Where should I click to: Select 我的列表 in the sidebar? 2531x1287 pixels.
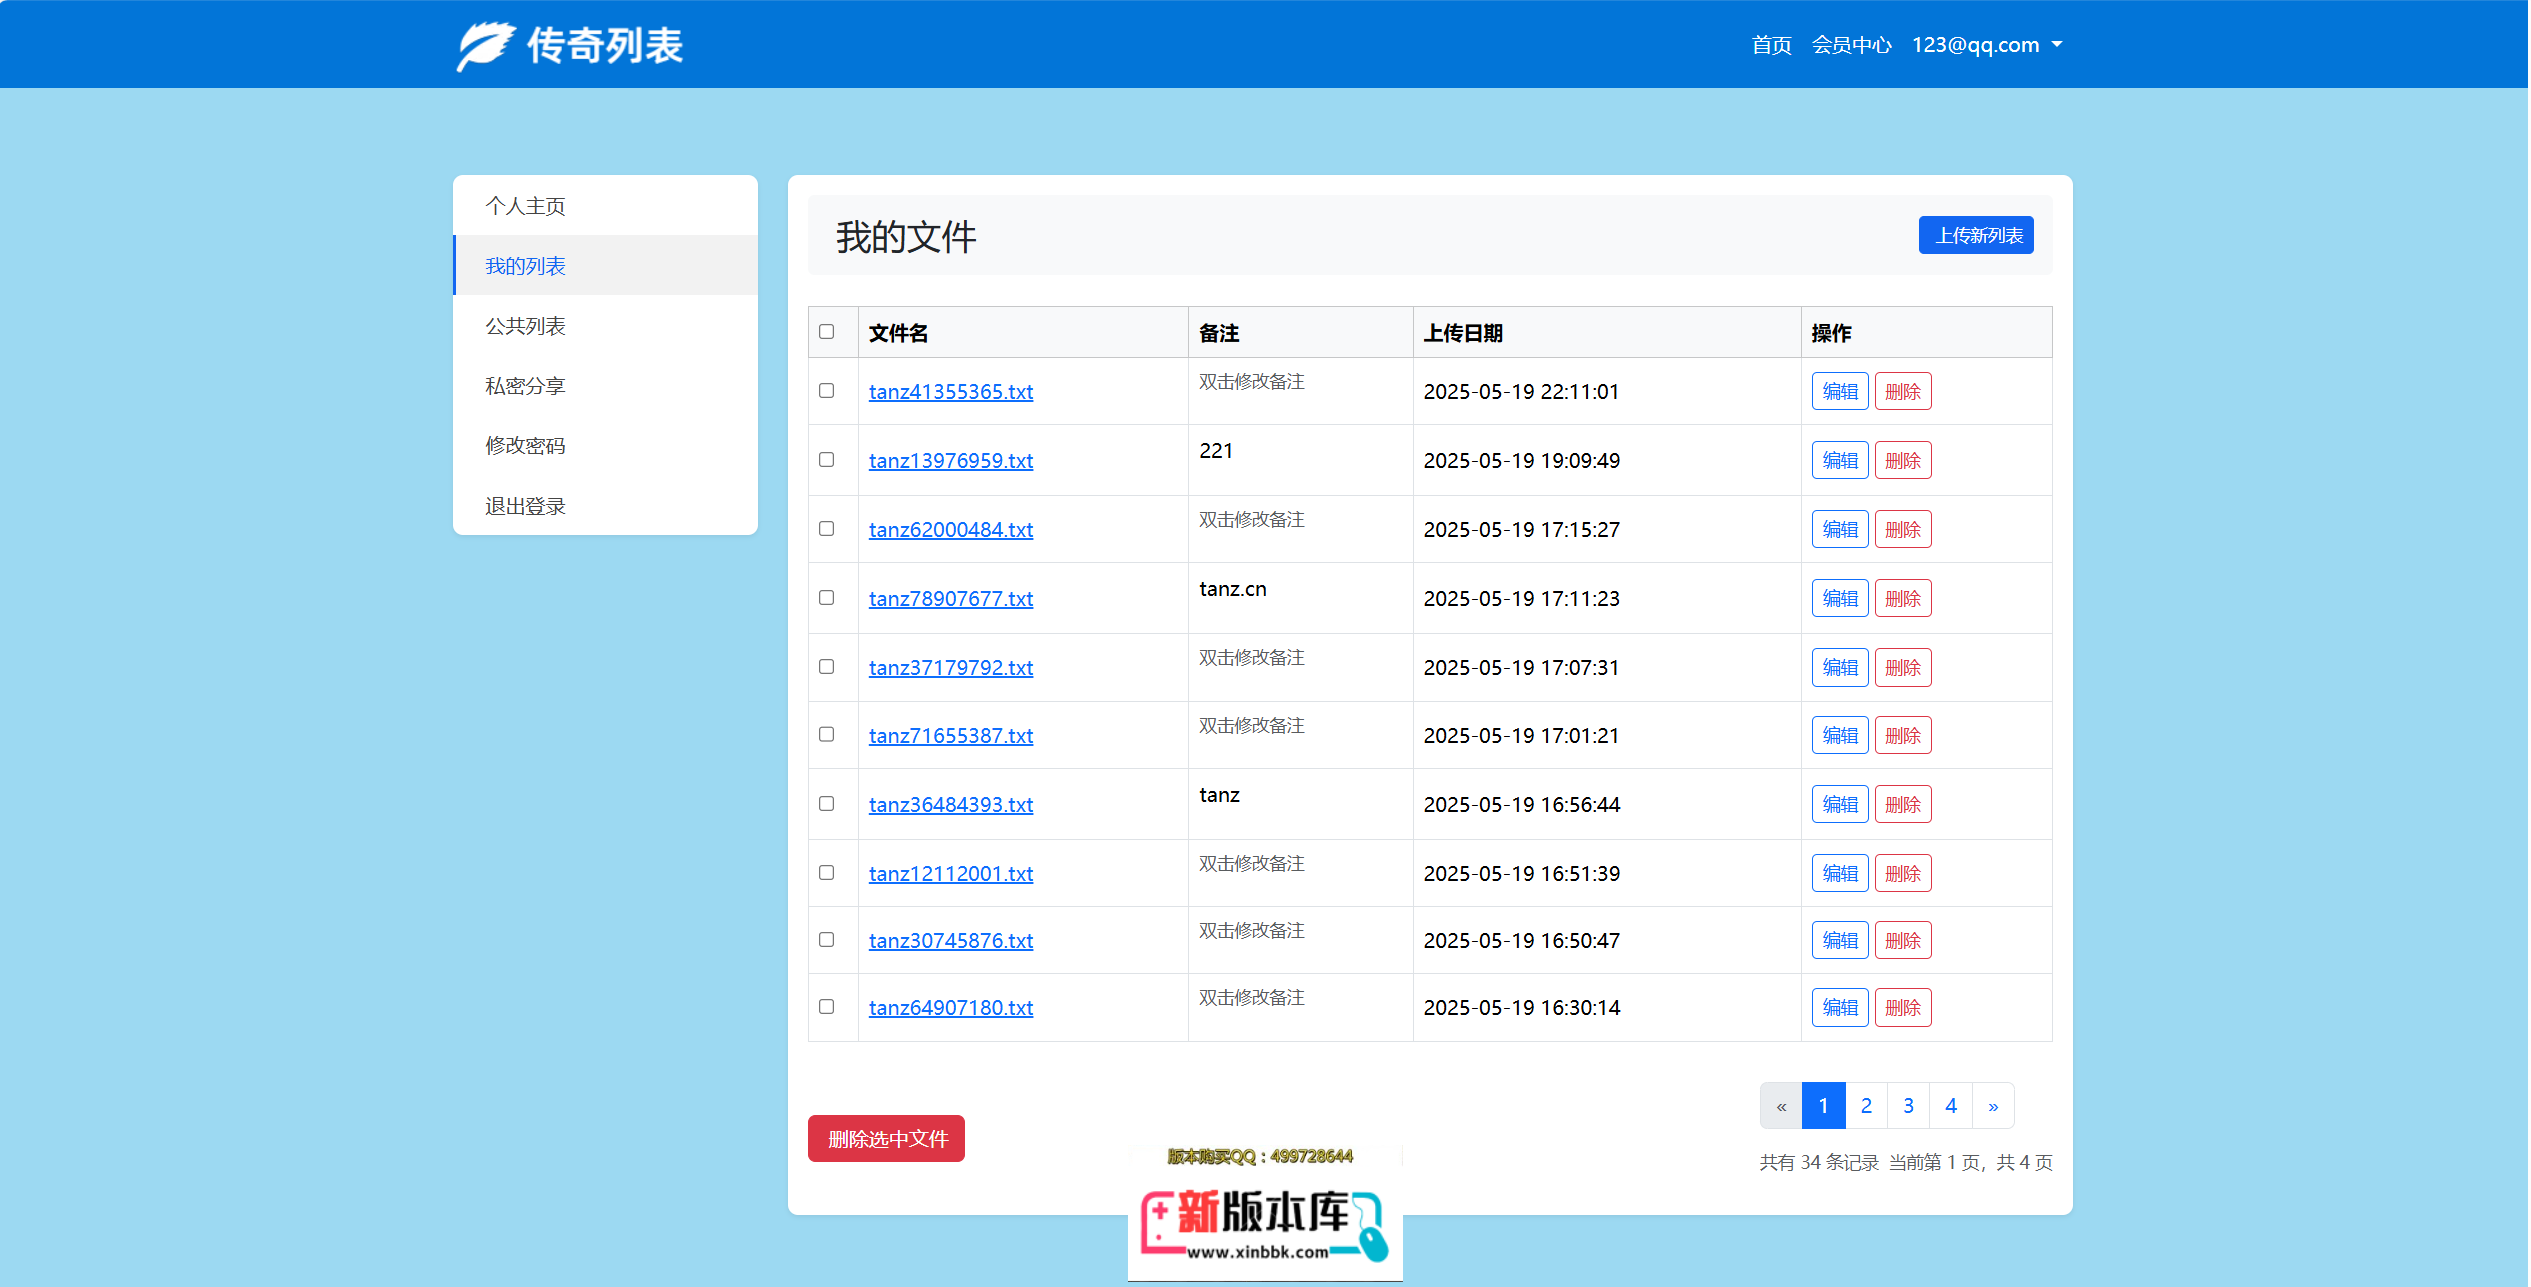tap(605, 266)
